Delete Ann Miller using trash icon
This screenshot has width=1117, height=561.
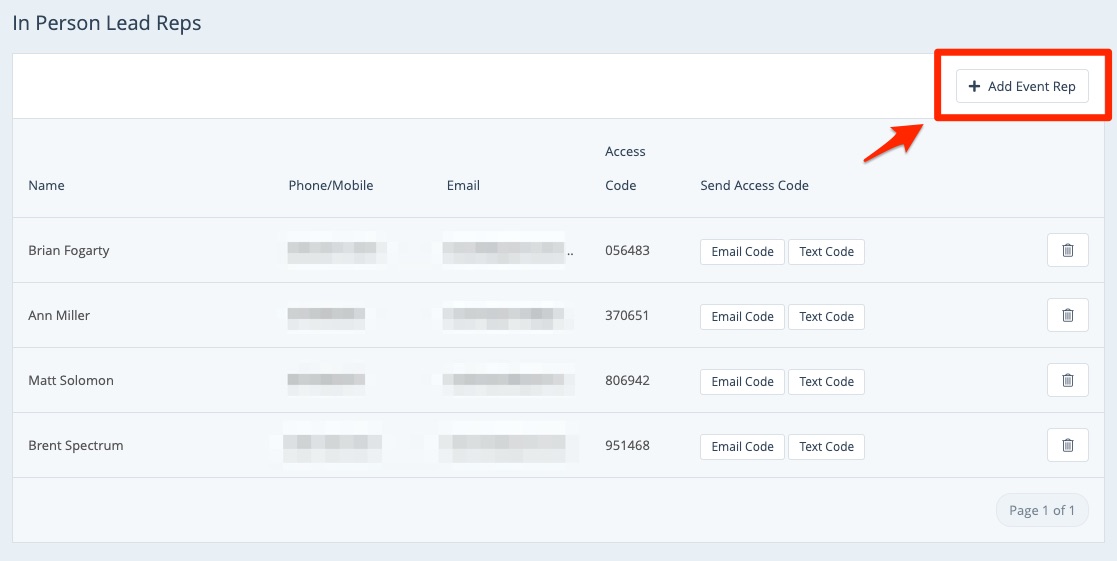coord(1067,316)
